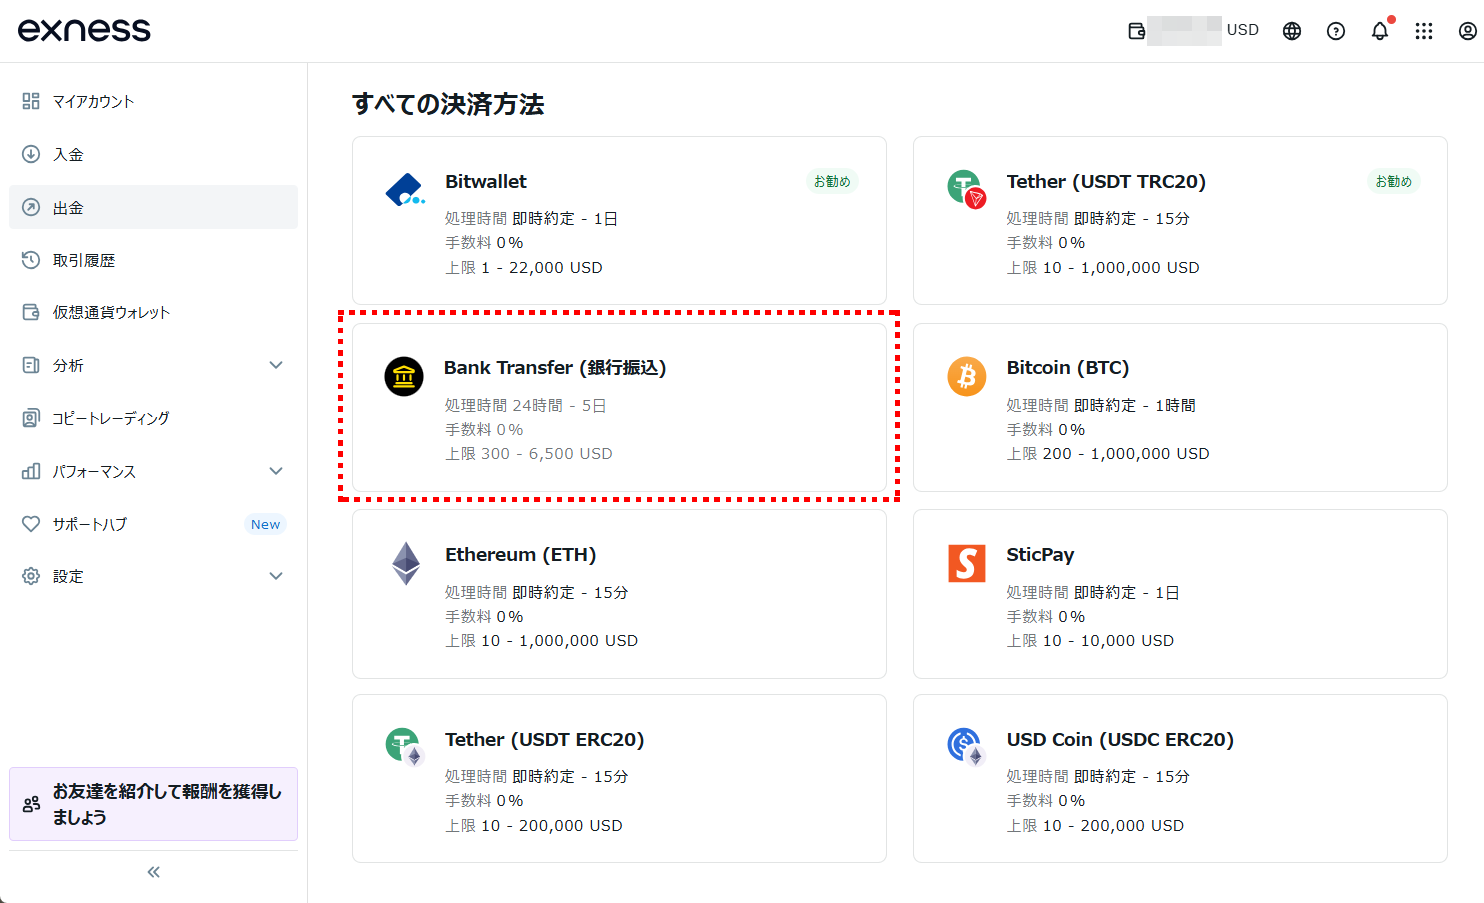Choose Bank Transfer (銀行振込) title
Viewport: 1484px width, 903px height.
(555, 368)
